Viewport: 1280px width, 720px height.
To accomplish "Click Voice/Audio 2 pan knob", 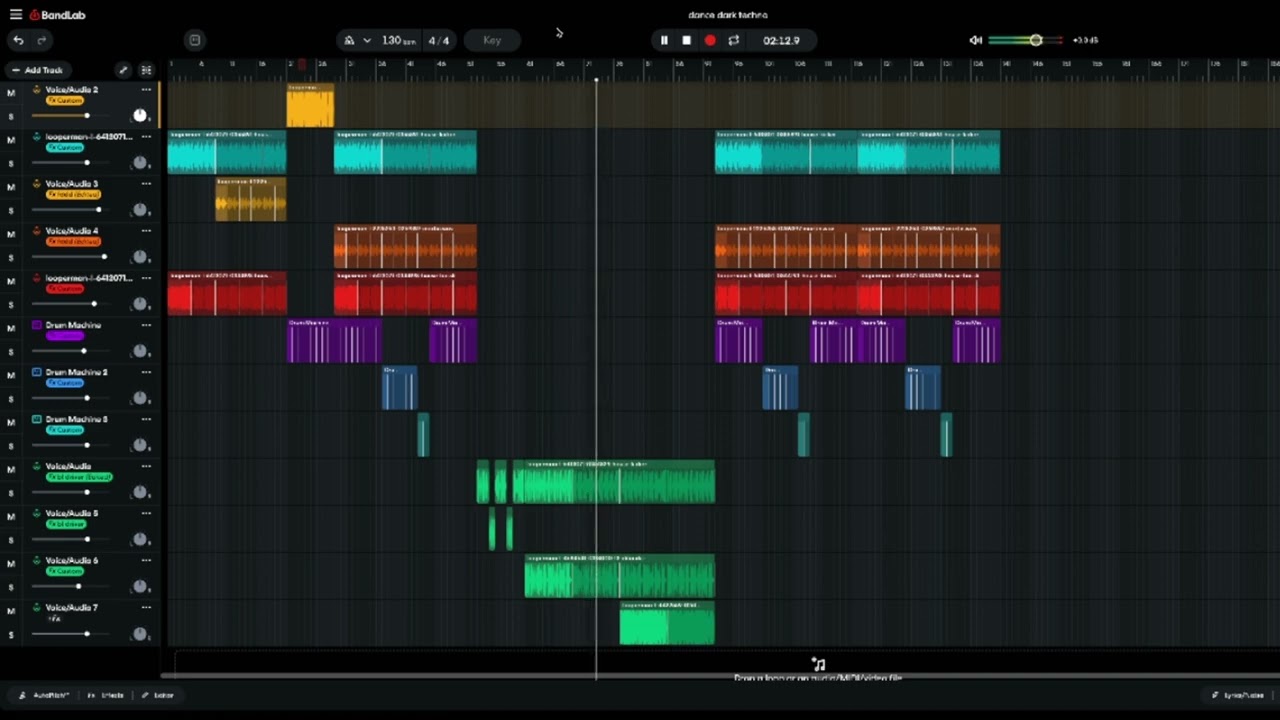I will [140, 115].
